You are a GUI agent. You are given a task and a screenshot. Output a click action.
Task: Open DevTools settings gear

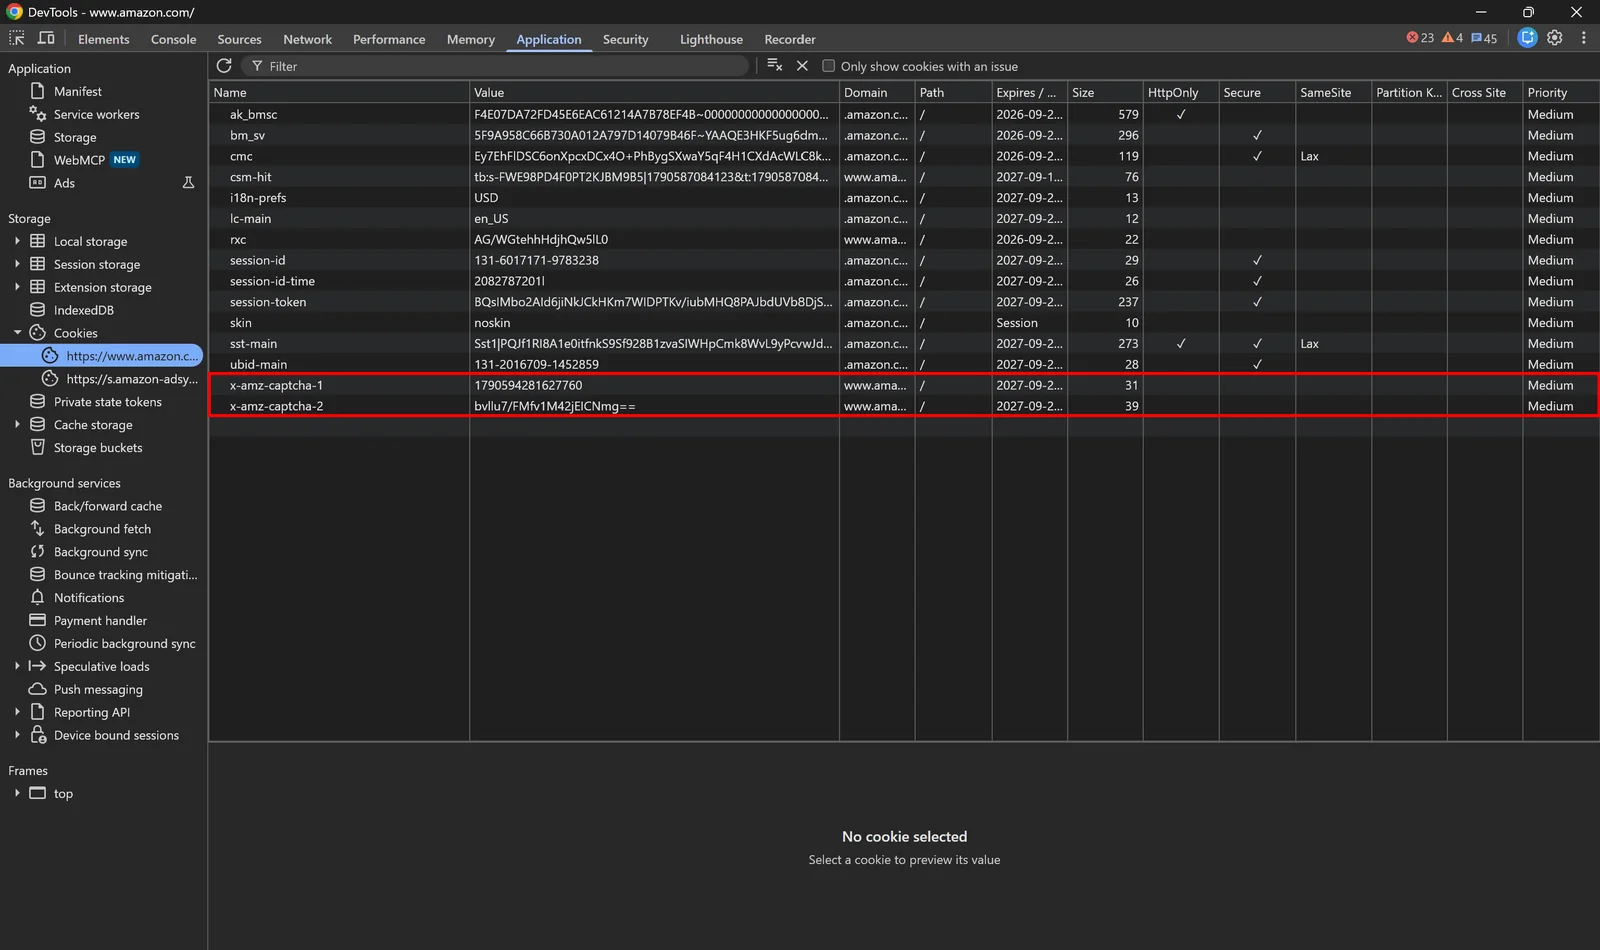(x=1554, y=38)
